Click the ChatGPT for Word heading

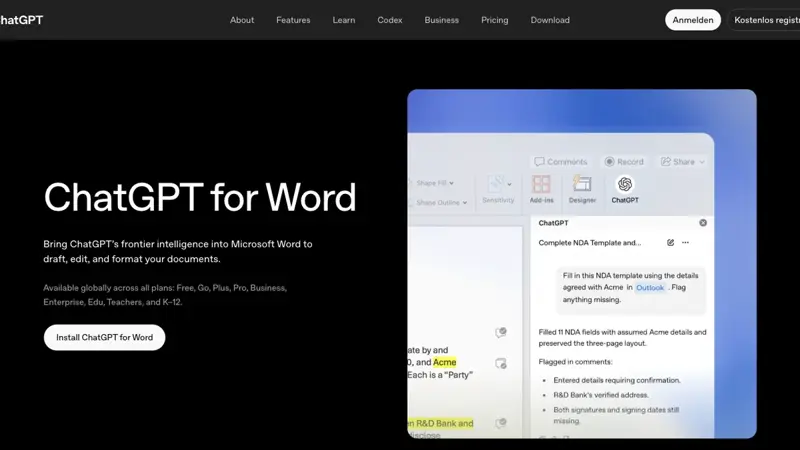(x=199, y=197)
